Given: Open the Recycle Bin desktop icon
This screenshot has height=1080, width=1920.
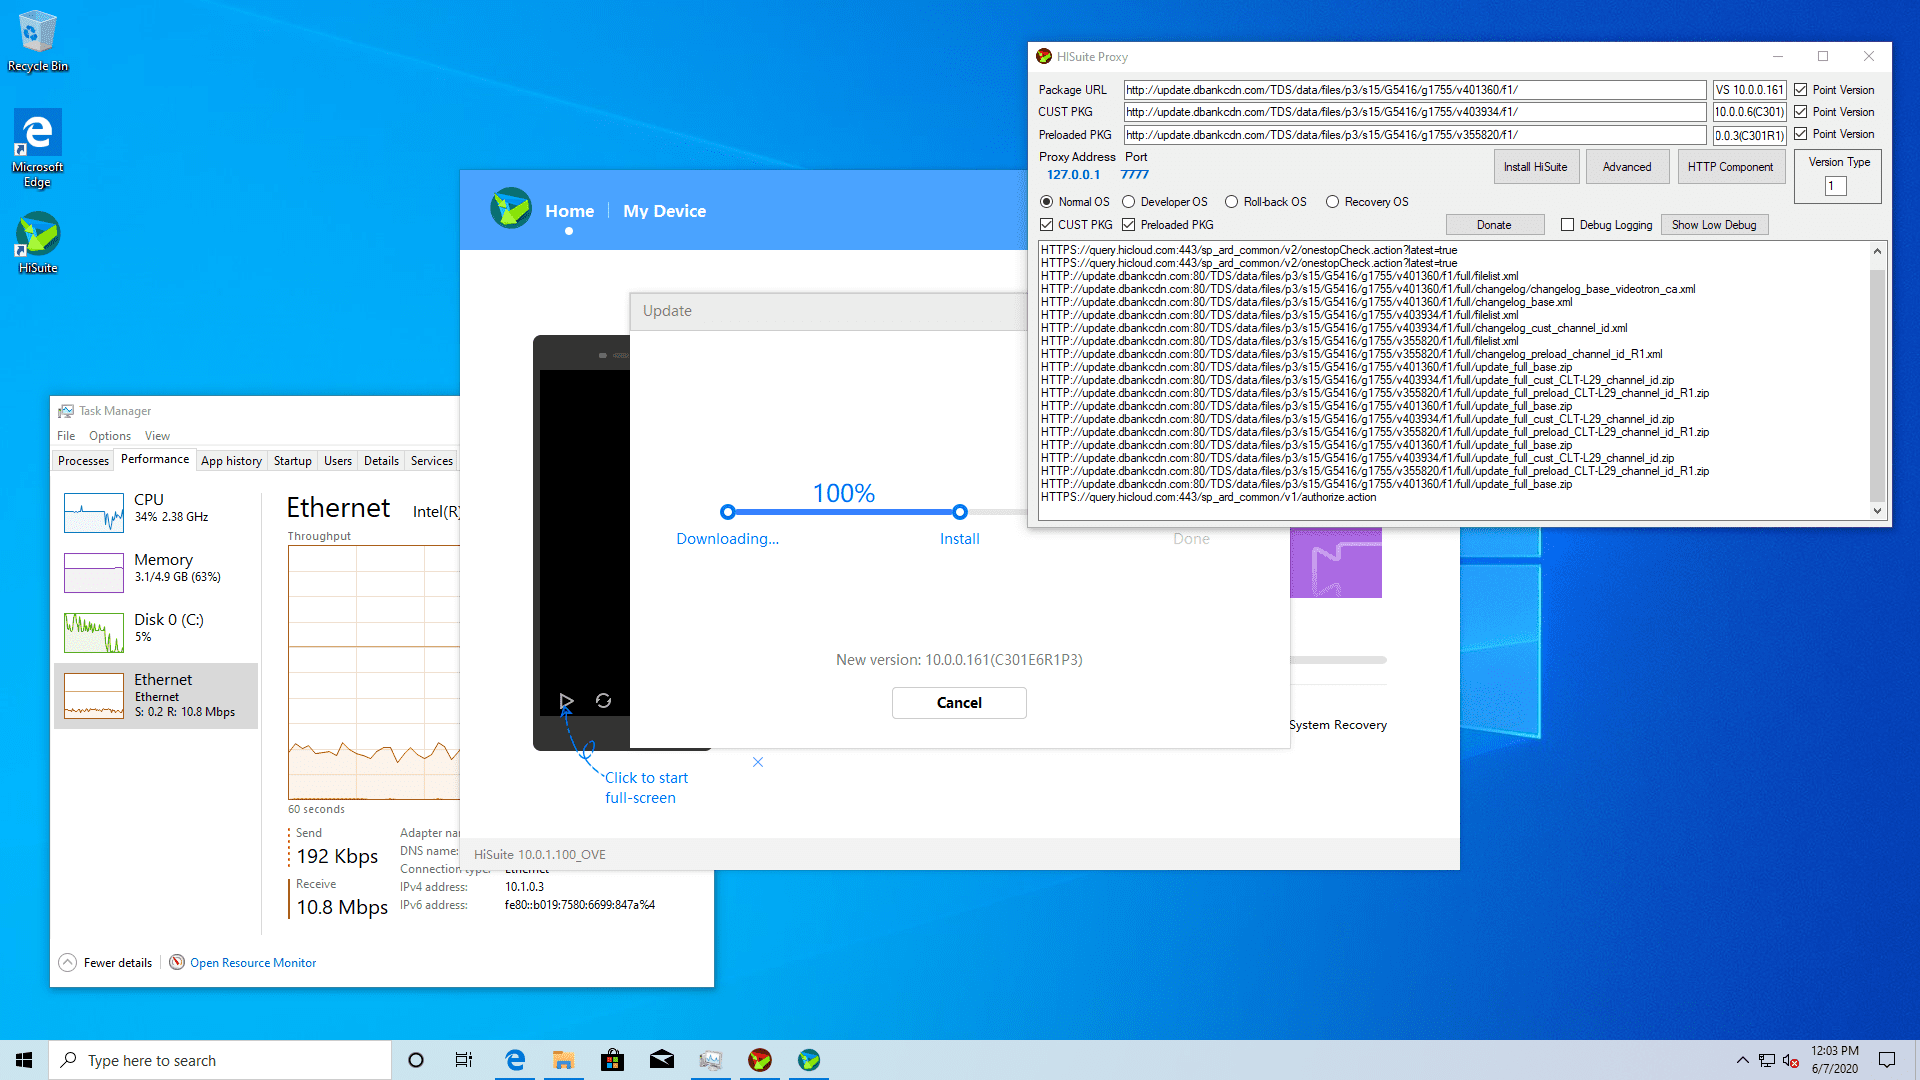Looking at the screenshot, I should (x=37, y=41).
